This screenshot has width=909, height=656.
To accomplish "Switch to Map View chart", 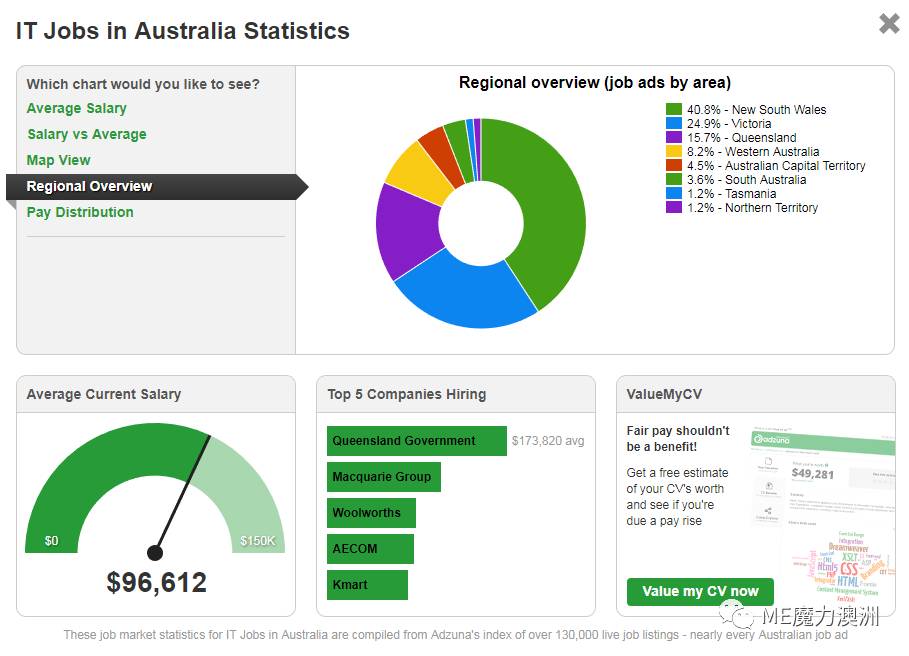I will tap(59, 160).
